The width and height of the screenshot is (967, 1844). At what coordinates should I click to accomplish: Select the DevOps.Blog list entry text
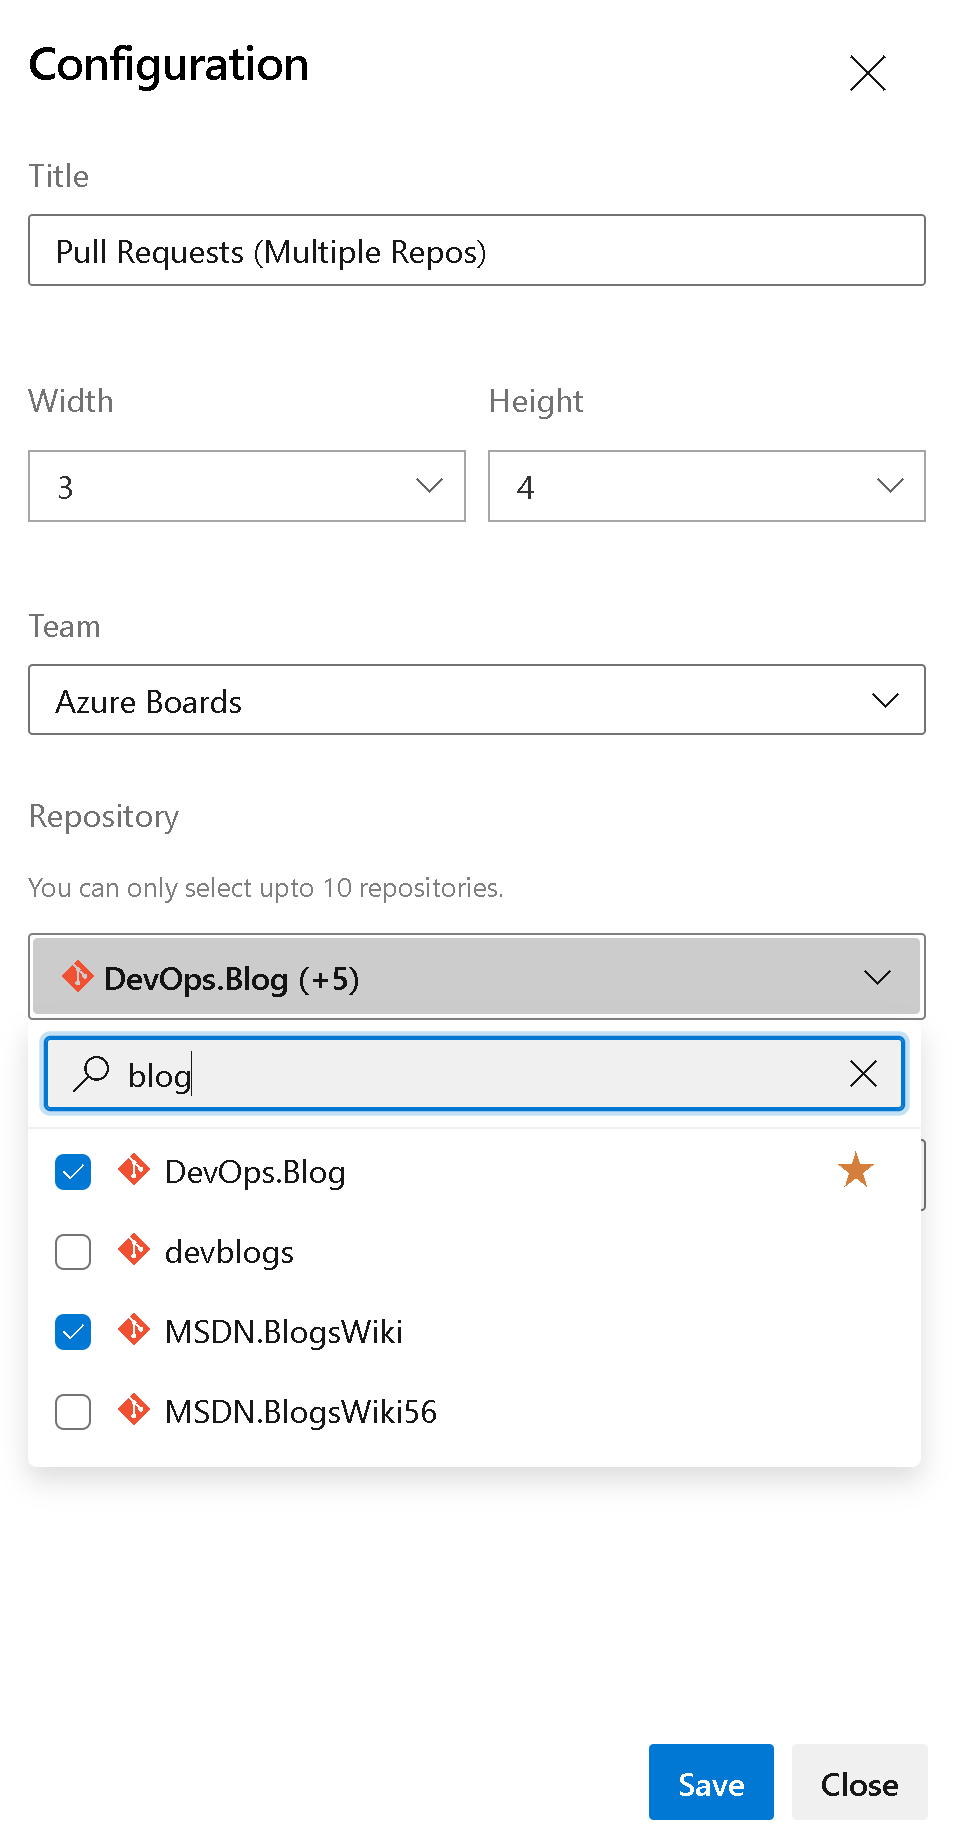(255, 1172)
